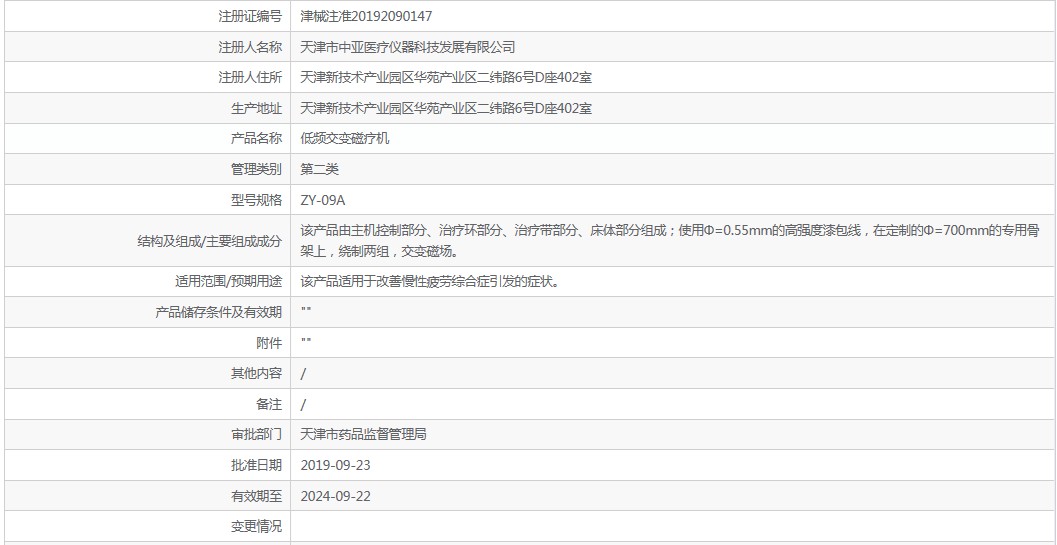
Task: Select the value 天津市药品监督管理局
Action: pos(364,434)
